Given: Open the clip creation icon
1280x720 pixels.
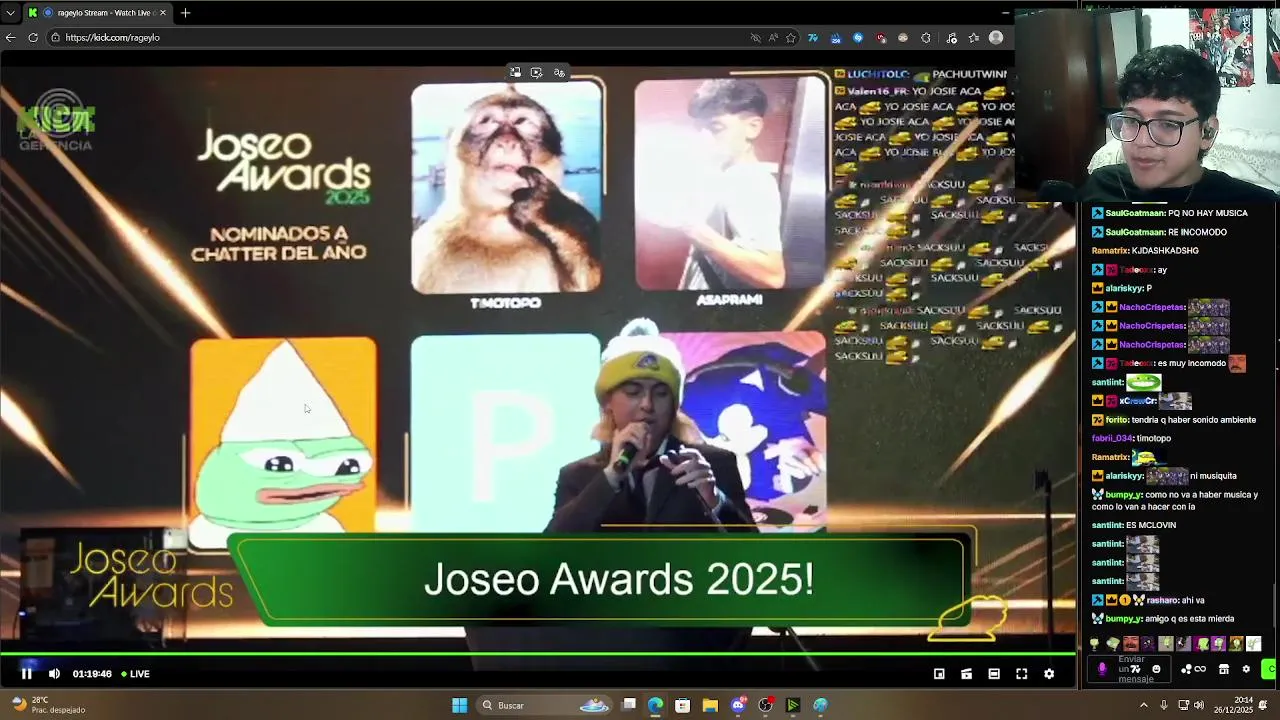Looking at the screenshot, I should [x=966, y=674].
